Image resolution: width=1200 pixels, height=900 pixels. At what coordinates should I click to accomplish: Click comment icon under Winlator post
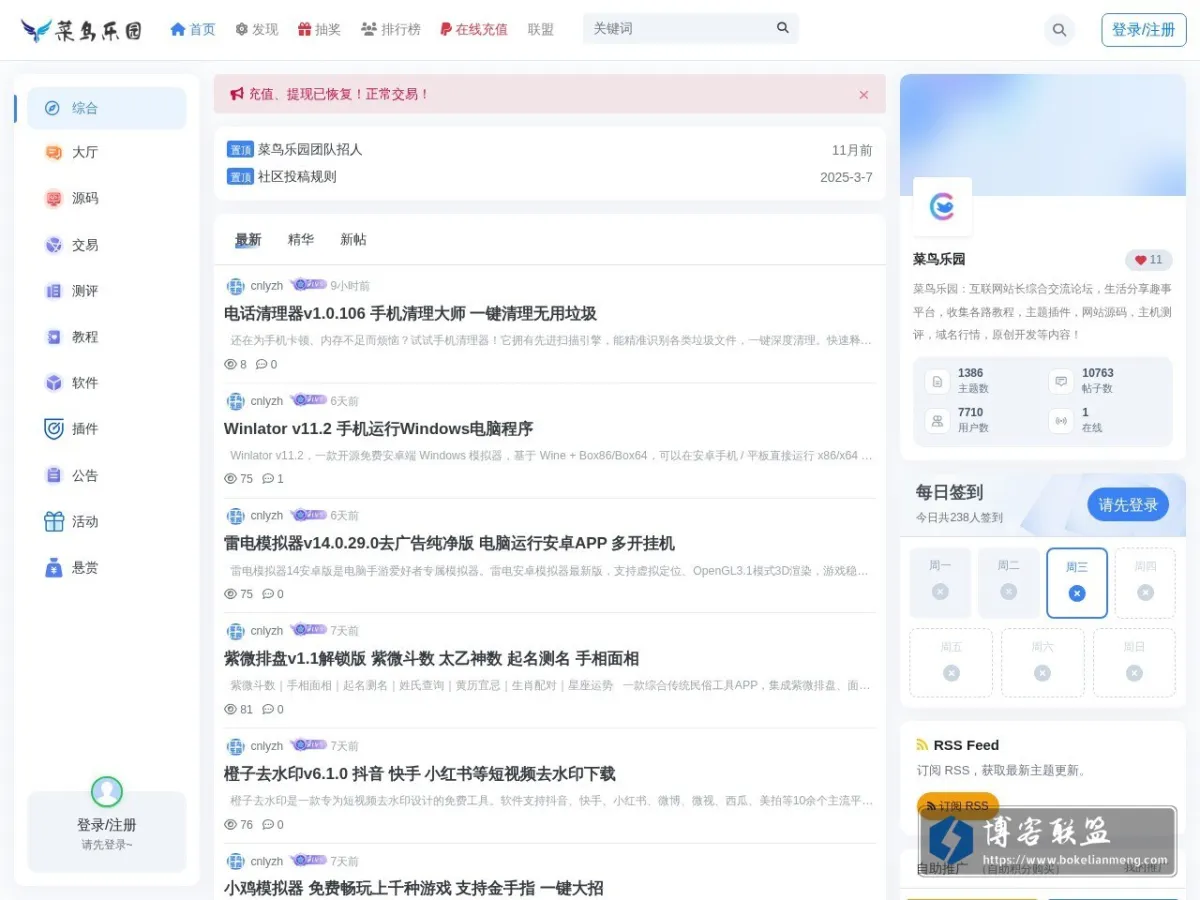point(268,479)
